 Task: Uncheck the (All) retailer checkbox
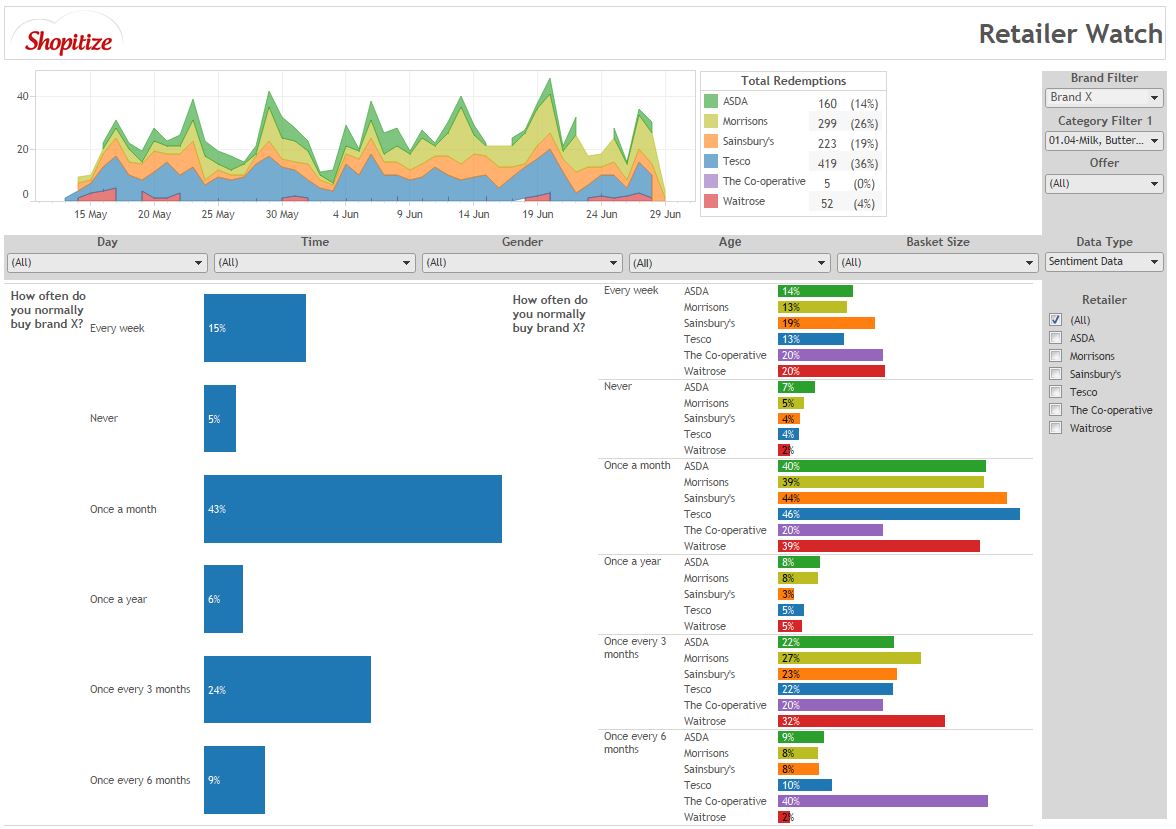[1056, 320]
